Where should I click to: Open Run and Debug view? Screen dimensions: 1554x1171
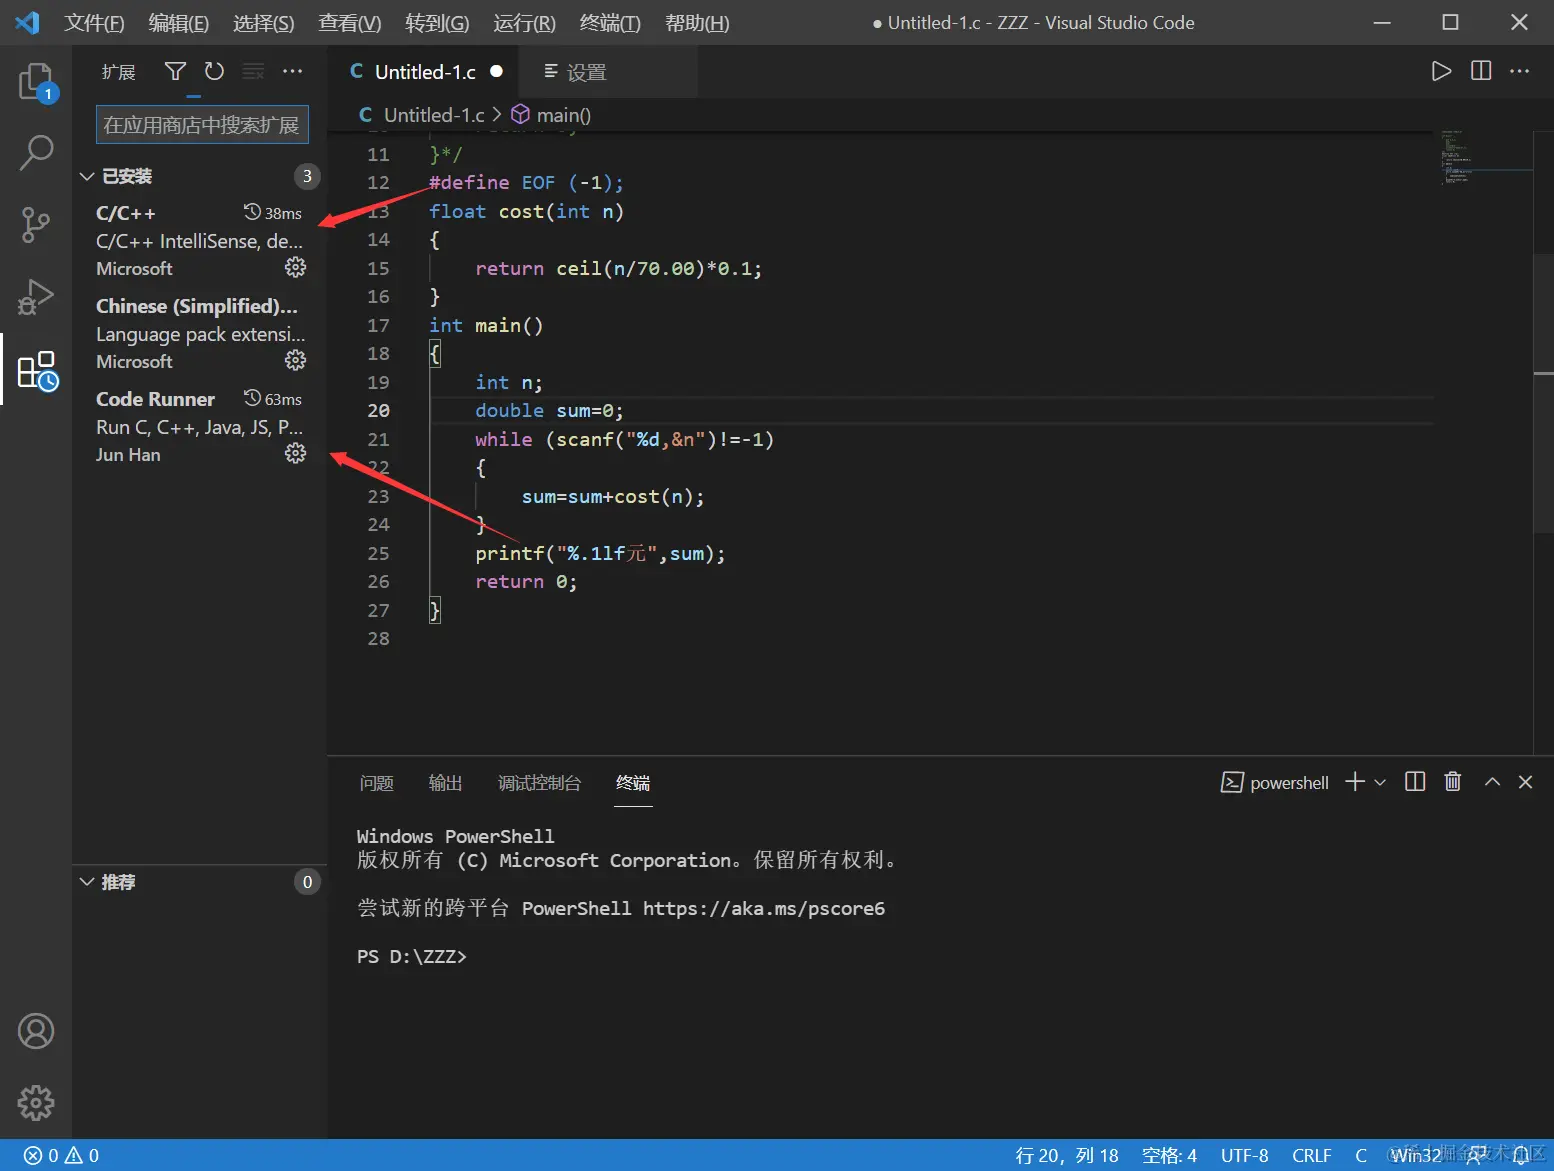36,297
